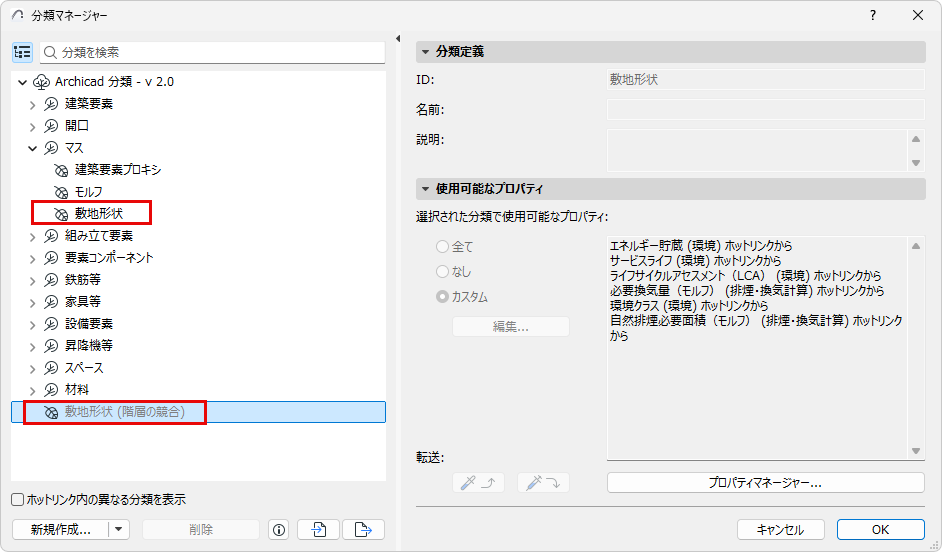Click the 名前 input field
This screenshot has width=942, height=552.
(766, 110)
